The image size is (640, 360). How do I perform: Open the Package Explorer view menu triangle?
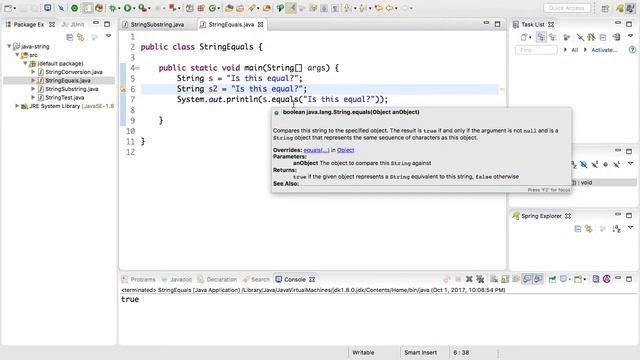point(109,36)
